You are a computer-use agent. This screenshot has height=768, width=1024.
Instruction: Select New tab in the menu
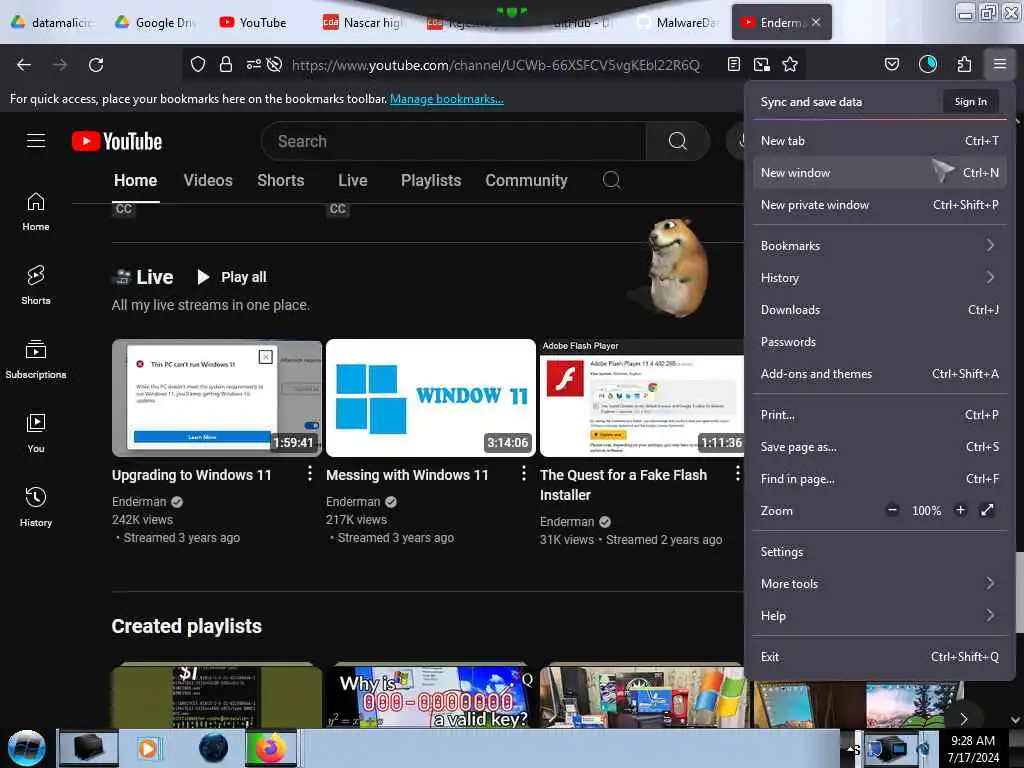click(879, 140)
